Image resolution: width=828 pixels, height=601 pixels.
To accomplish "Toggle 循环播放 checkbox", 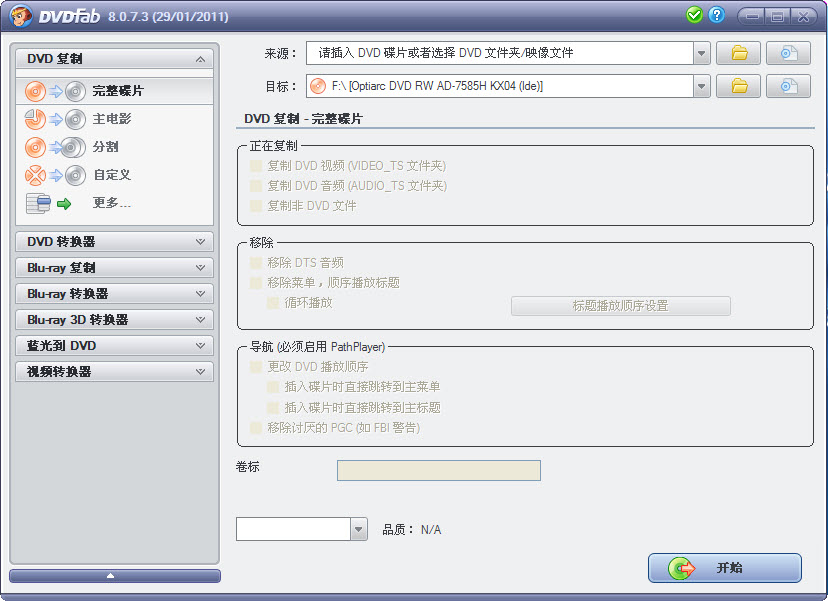I will click(x=273, y=303).
